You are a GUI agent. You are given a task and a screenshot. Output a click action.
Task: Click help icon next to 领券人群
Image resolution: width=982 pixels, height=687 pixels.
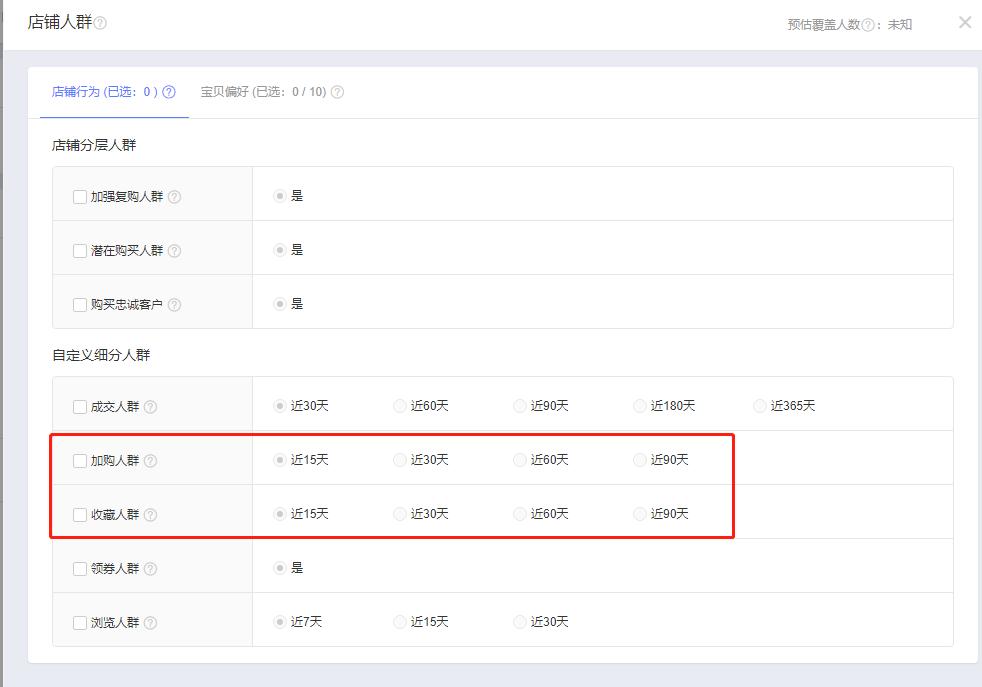(150, 569)
